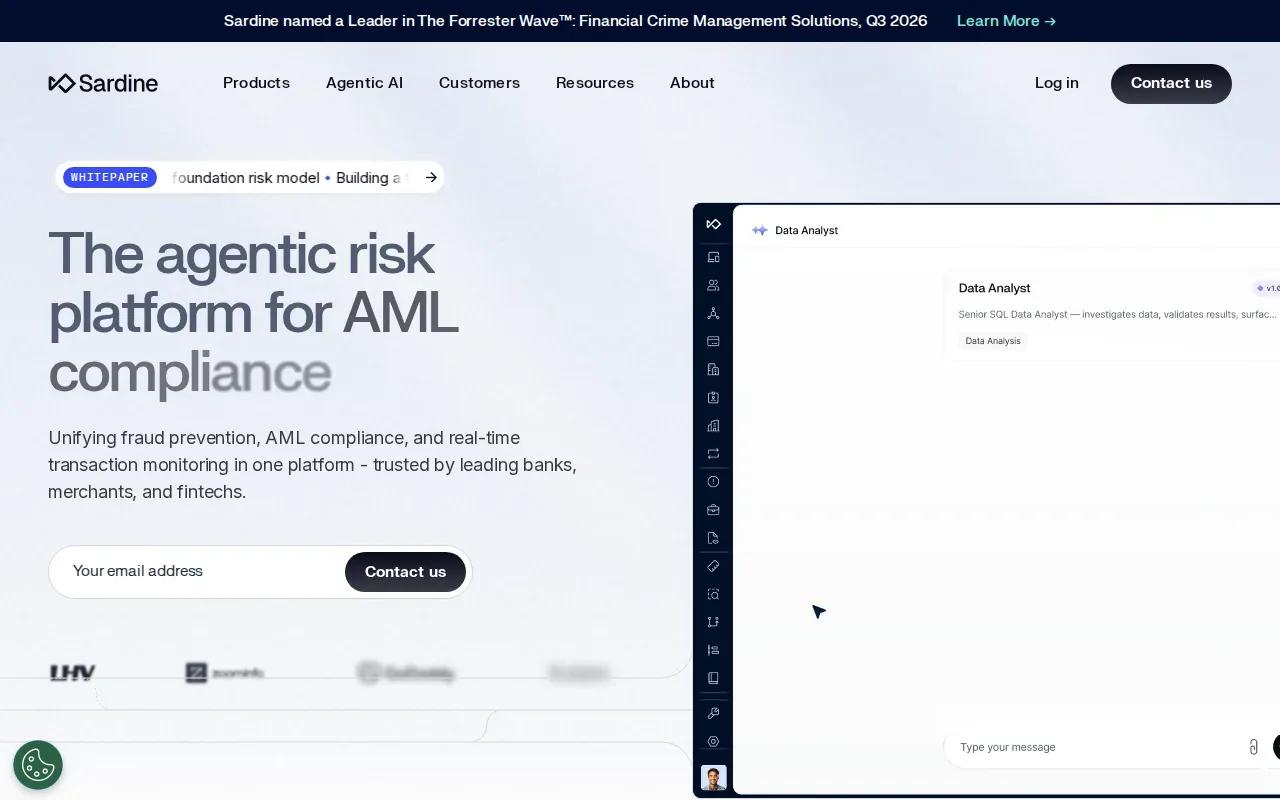Open the credit card icon in the sidebar
The width and height of the screenshot is (1280, 800).
[713, 341]
